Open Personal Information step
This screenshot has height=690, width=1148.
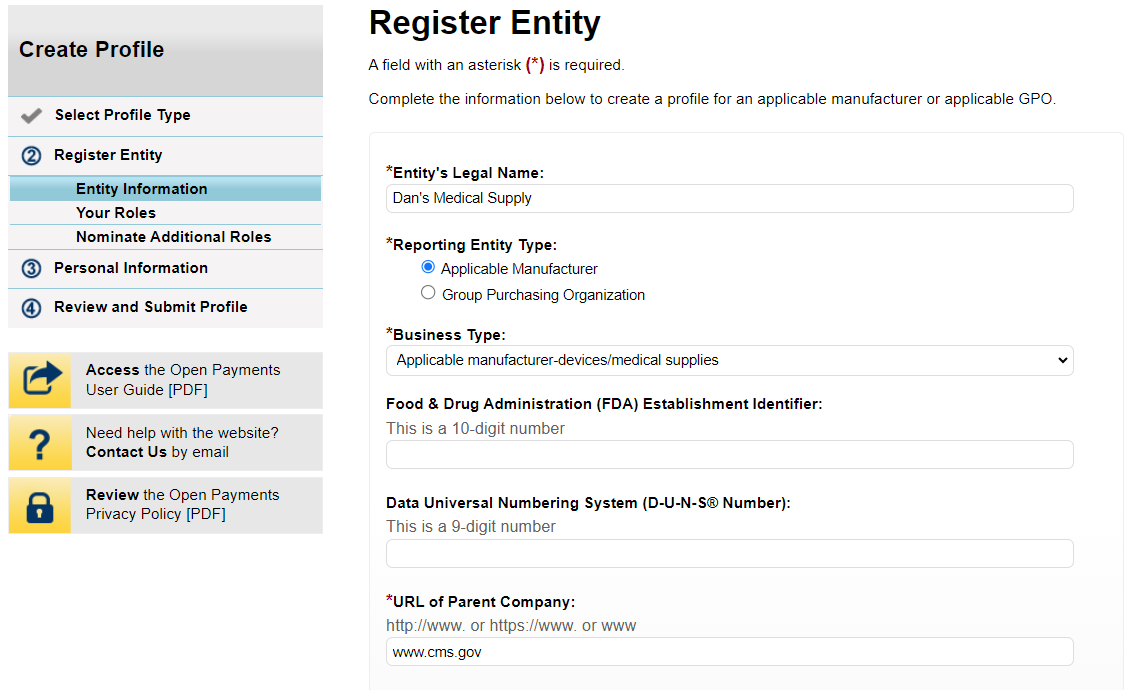(131, 268)
